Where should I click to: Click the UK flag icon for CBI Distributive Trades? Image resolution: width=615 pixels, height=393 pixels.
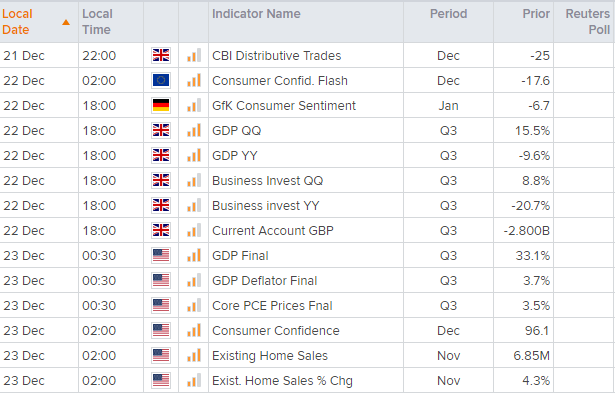(x=161, y=55)
